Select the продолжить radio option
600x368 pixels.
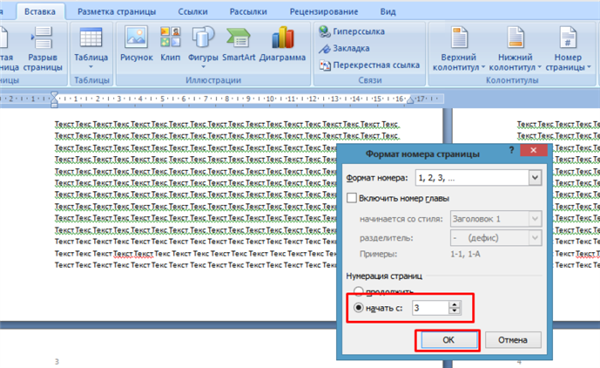[358, 291]
